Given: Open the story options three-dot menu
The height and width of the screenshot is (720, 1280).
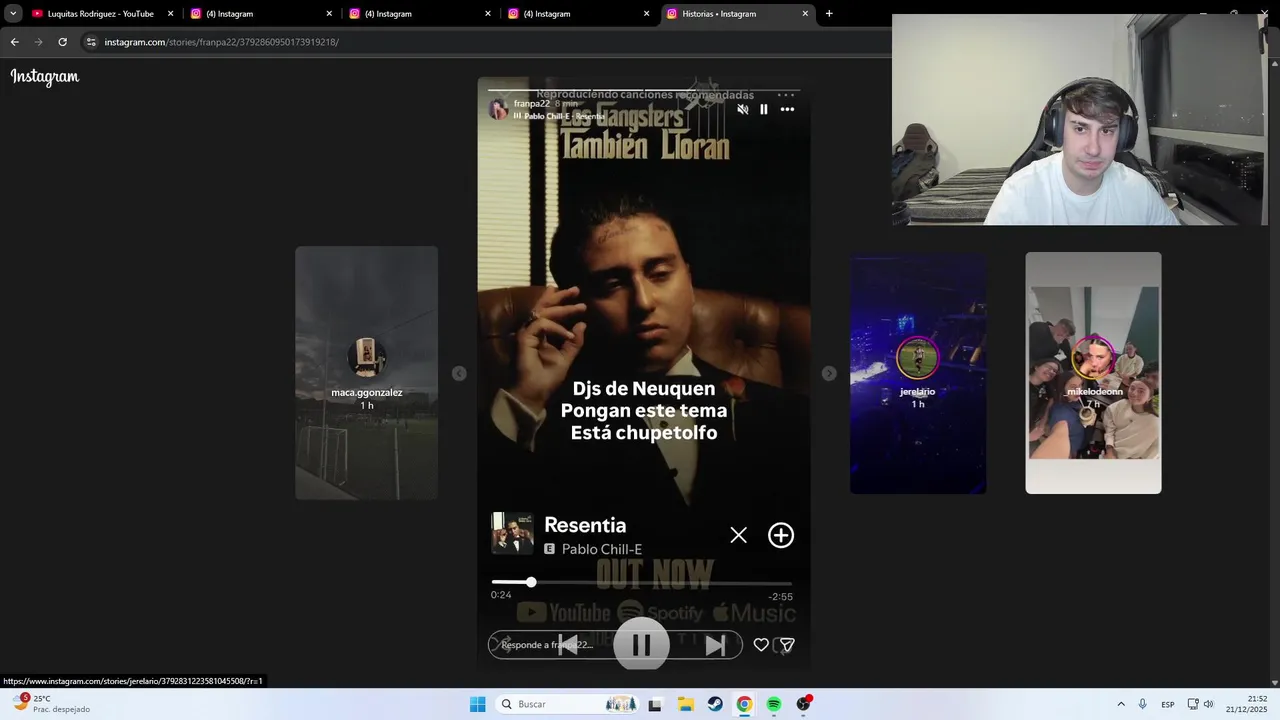Looking at the screenshot, I should coord(787,109).
